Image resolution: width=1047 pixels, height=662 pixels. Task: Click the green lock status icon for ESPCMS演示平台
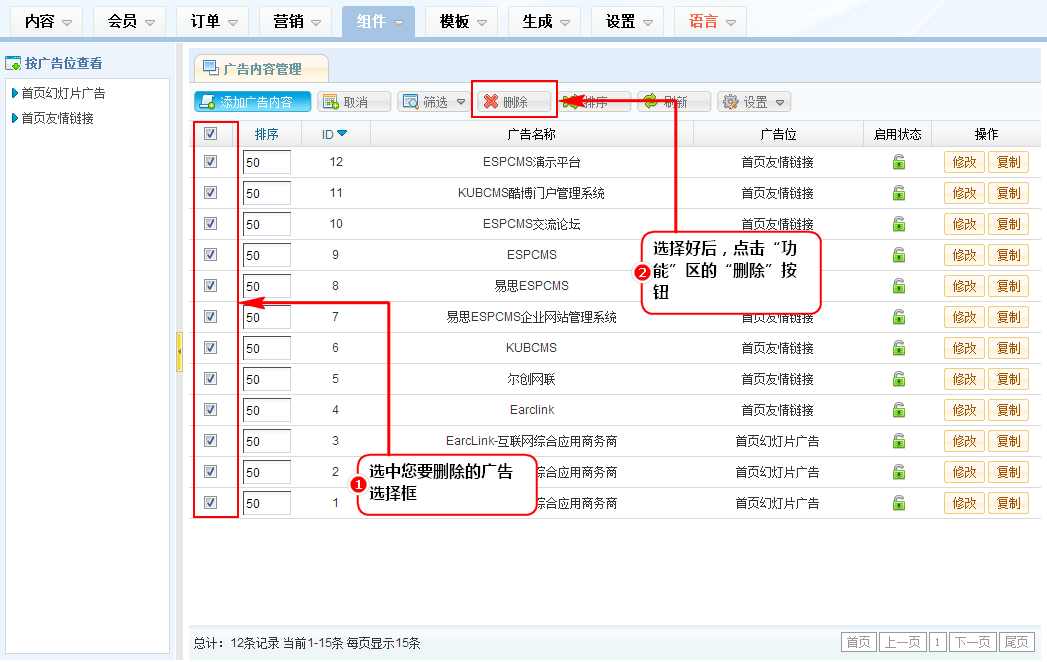(x=899, y=162)
